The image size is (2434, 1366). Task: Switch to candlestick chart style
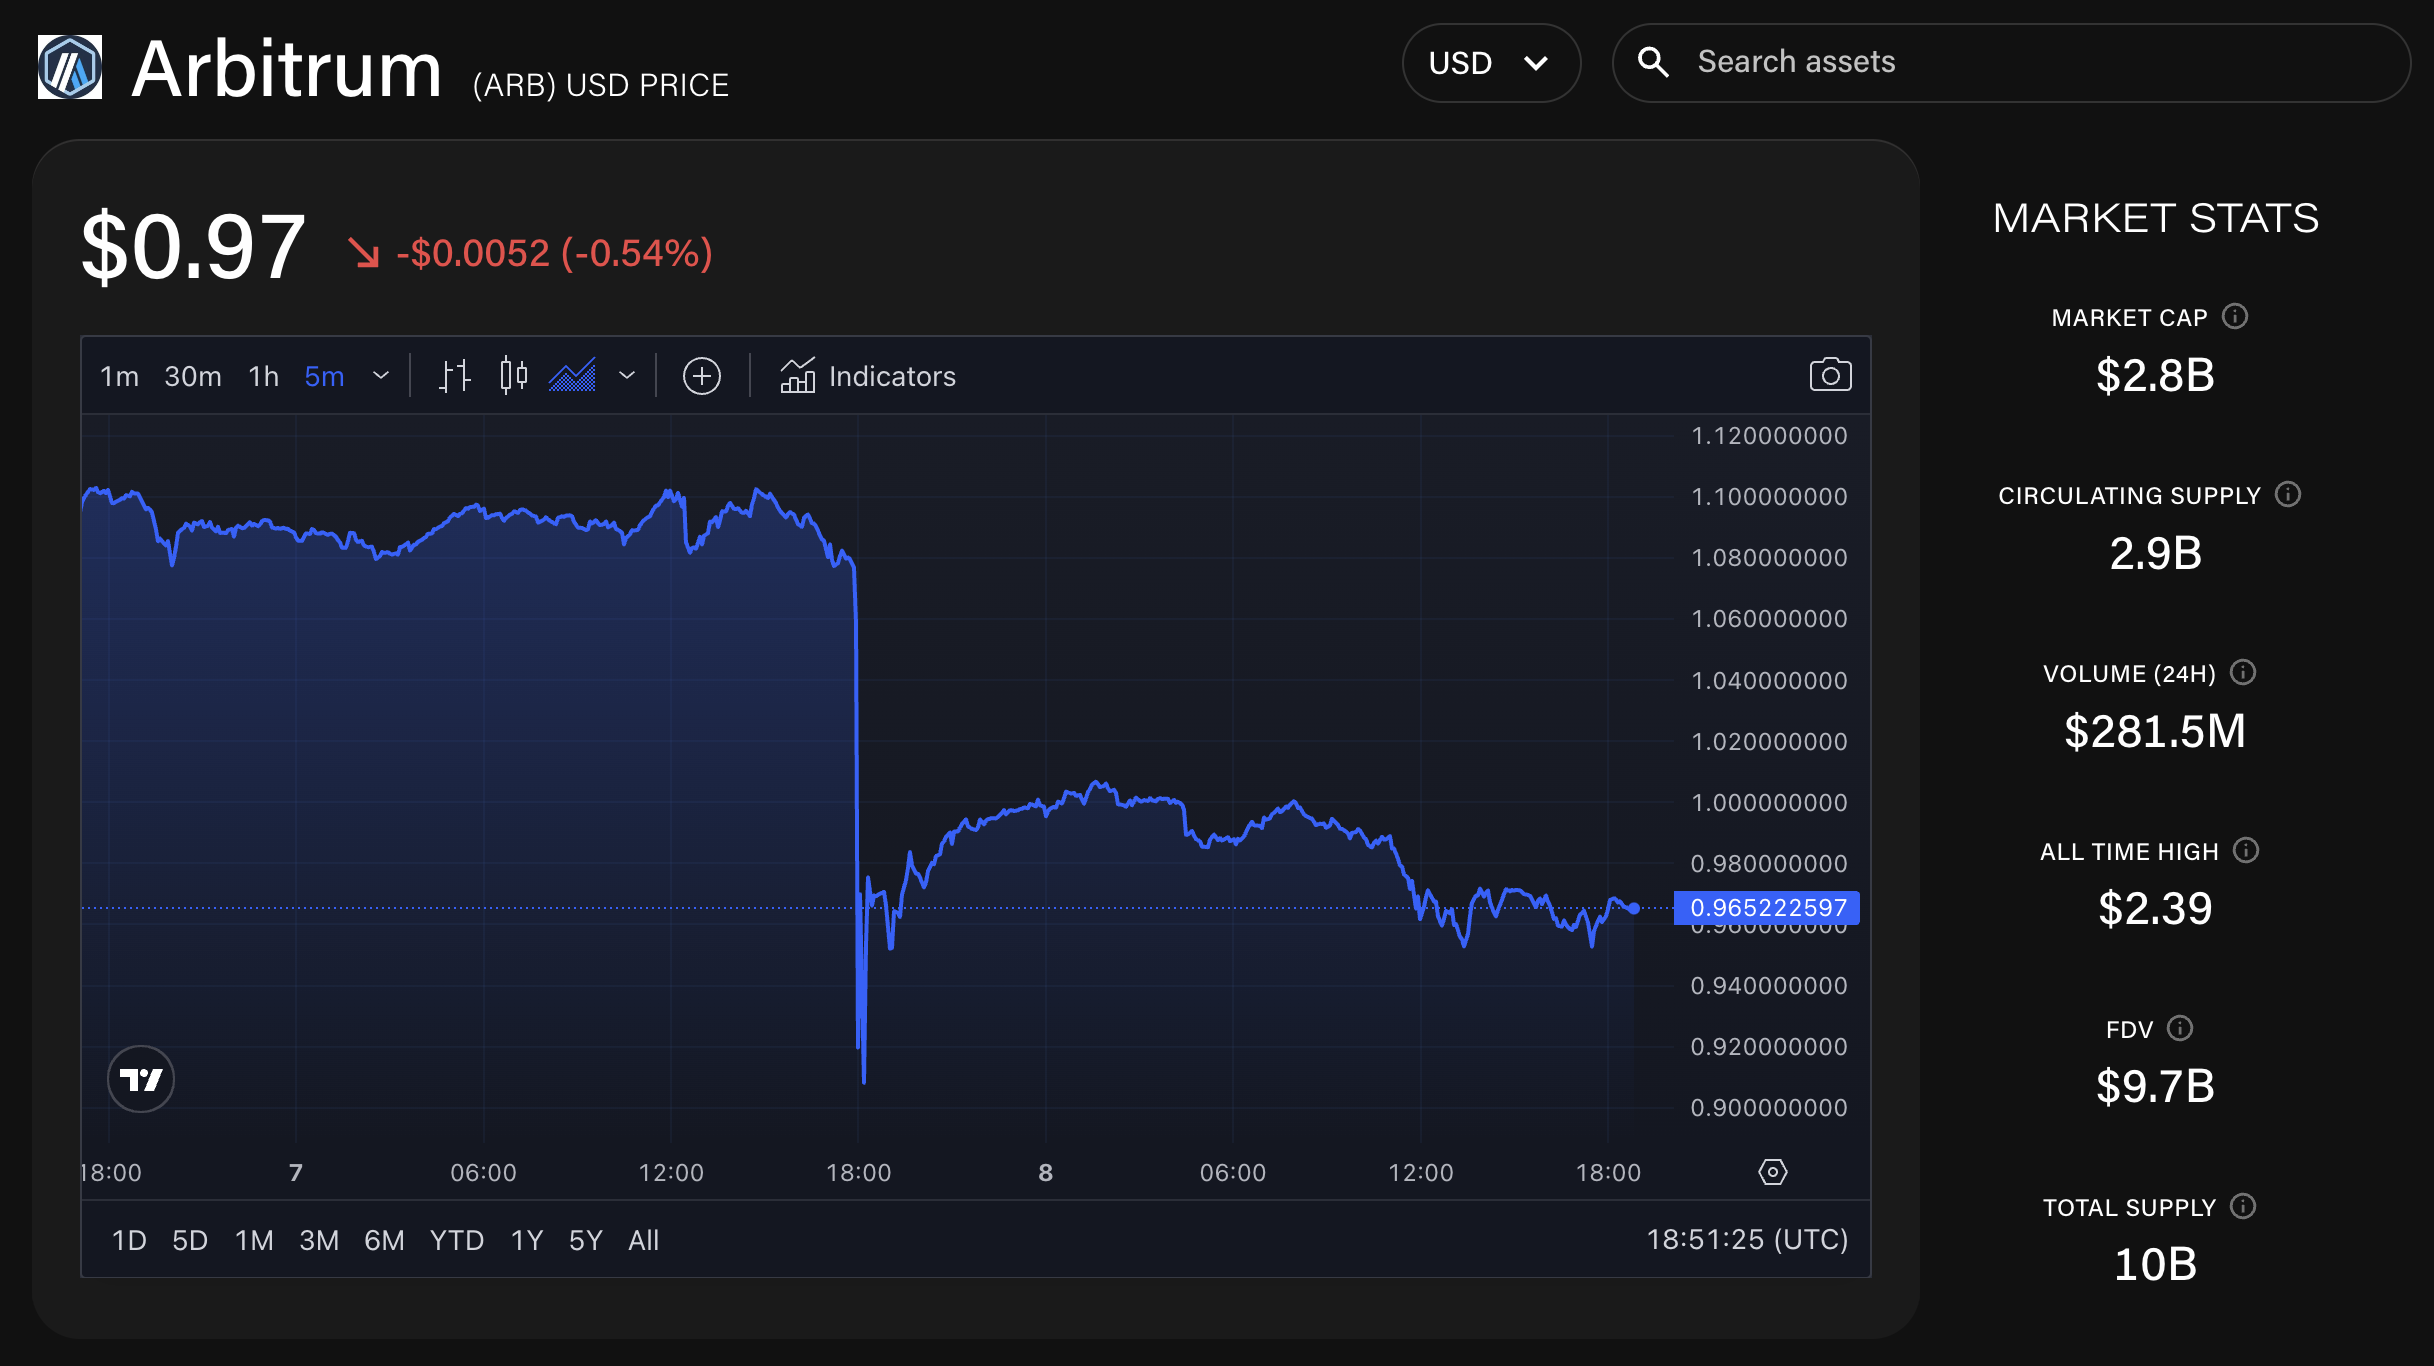coord(513,376)
